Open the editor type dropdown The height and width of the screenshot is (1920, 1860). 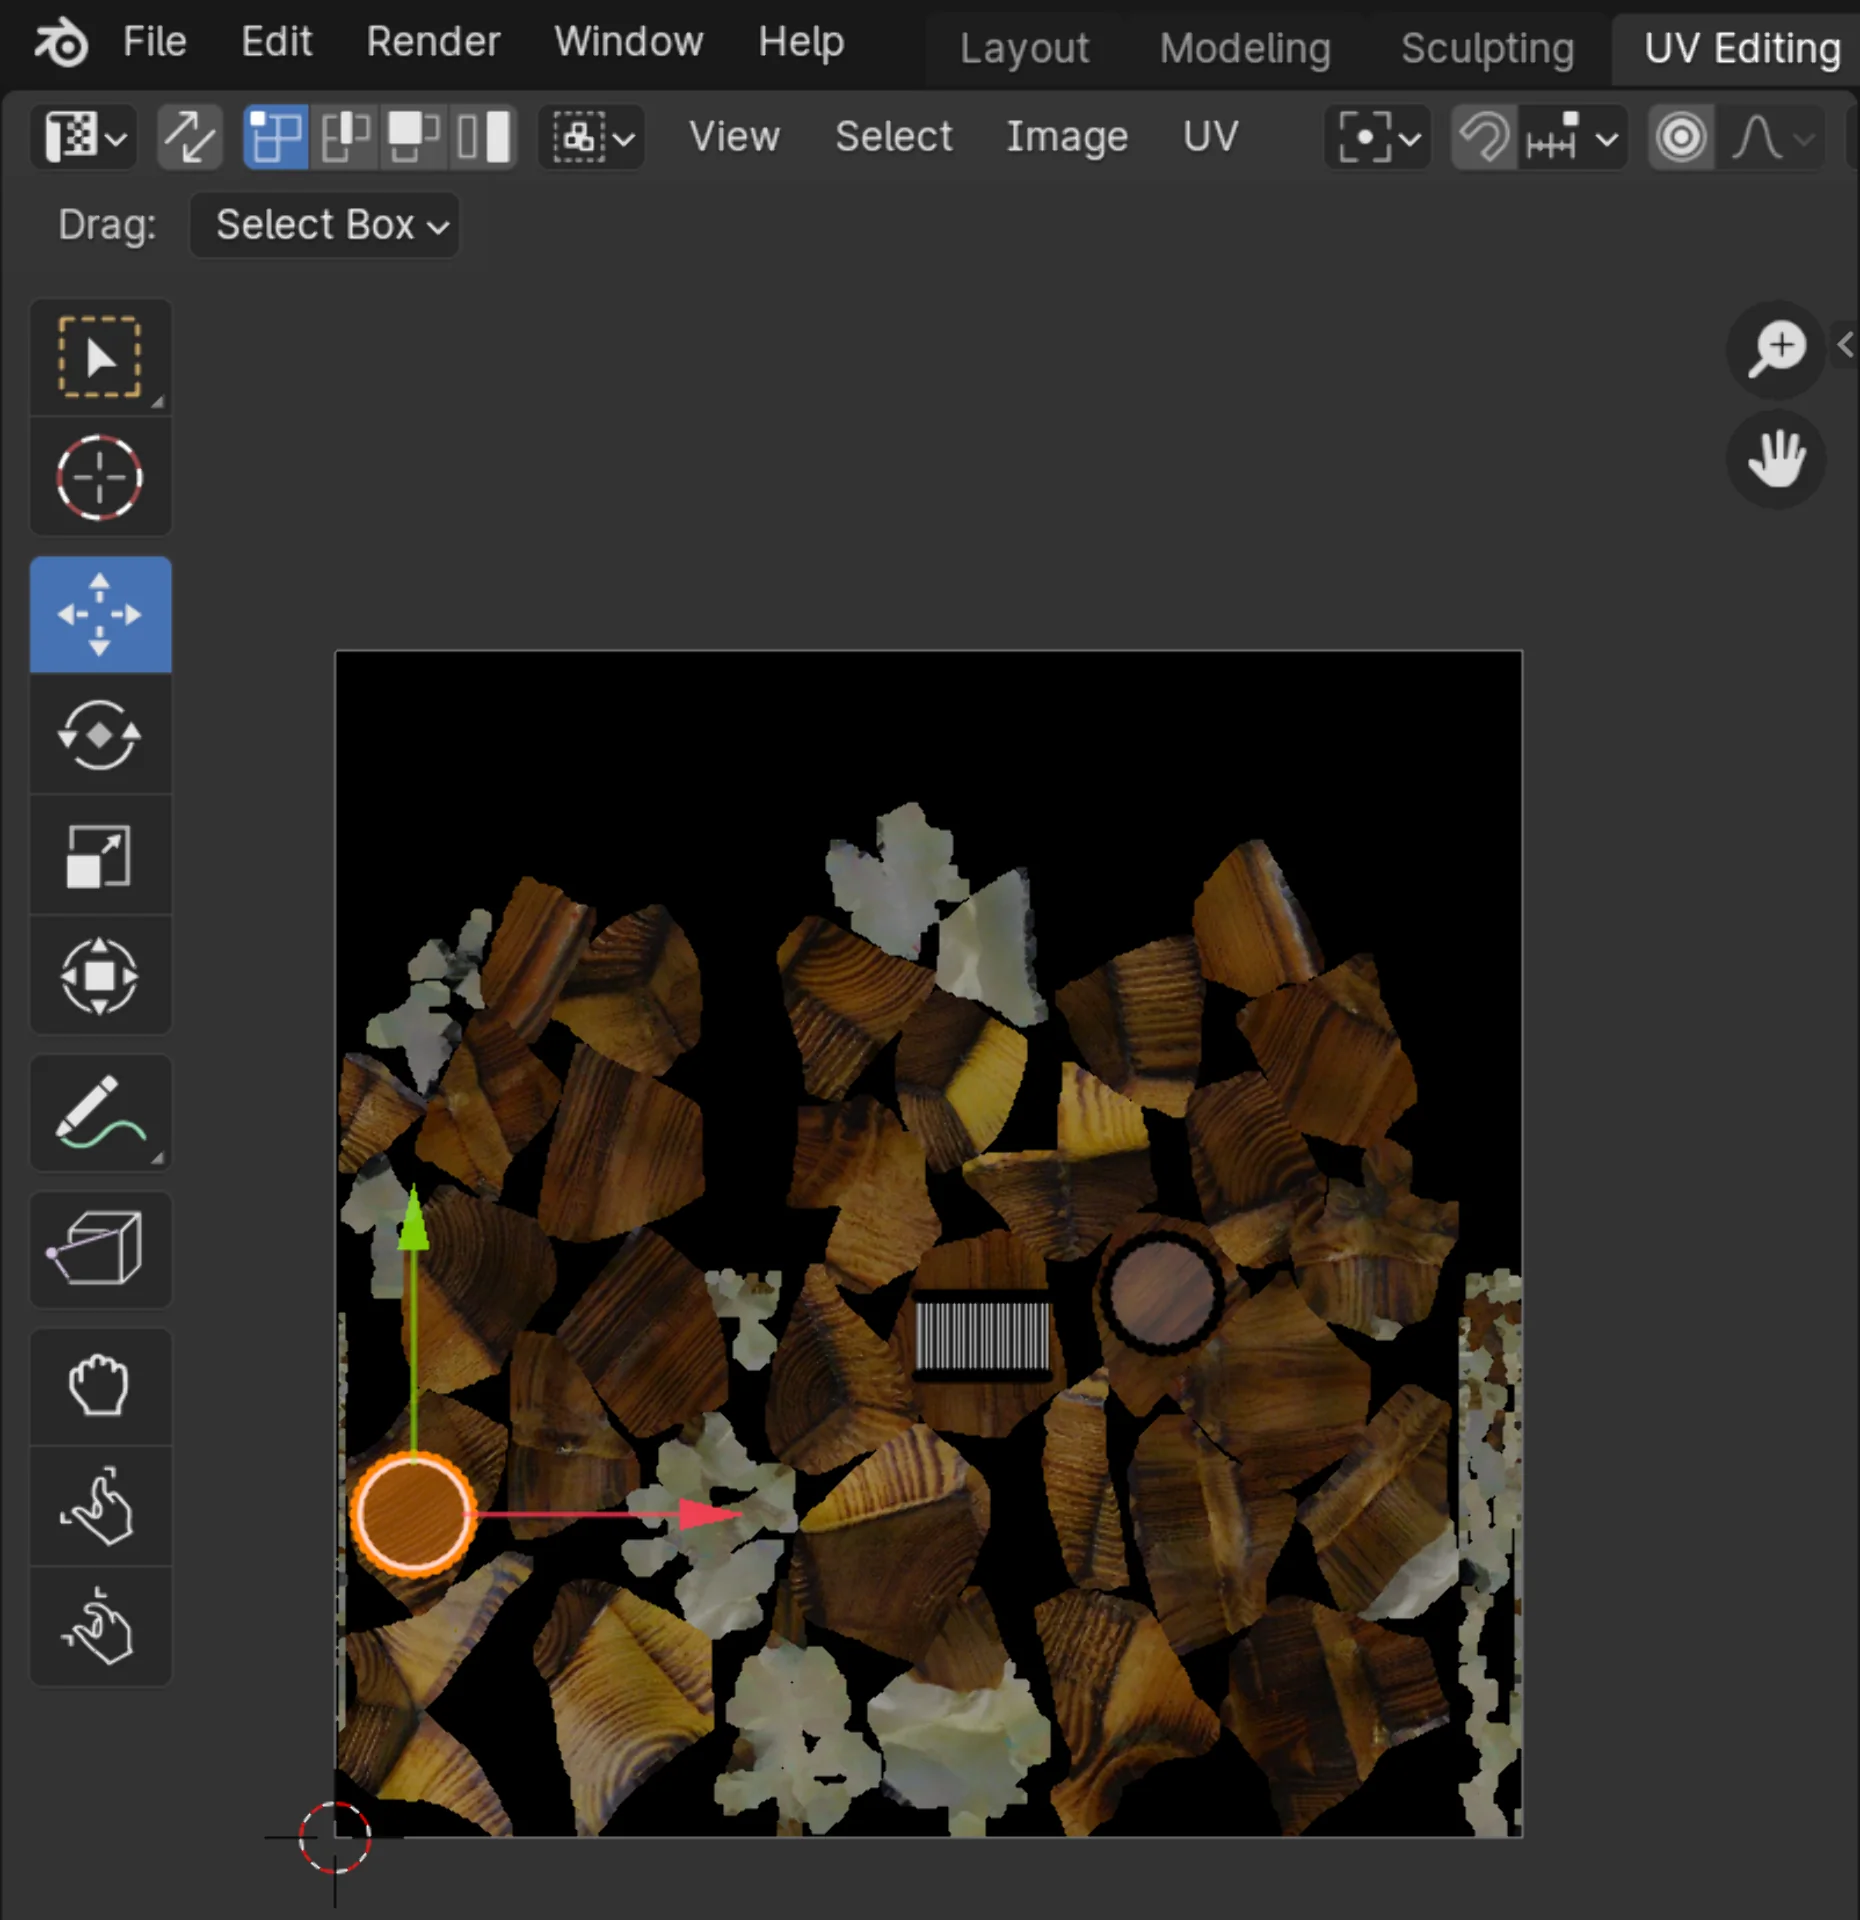click(84, 137)
